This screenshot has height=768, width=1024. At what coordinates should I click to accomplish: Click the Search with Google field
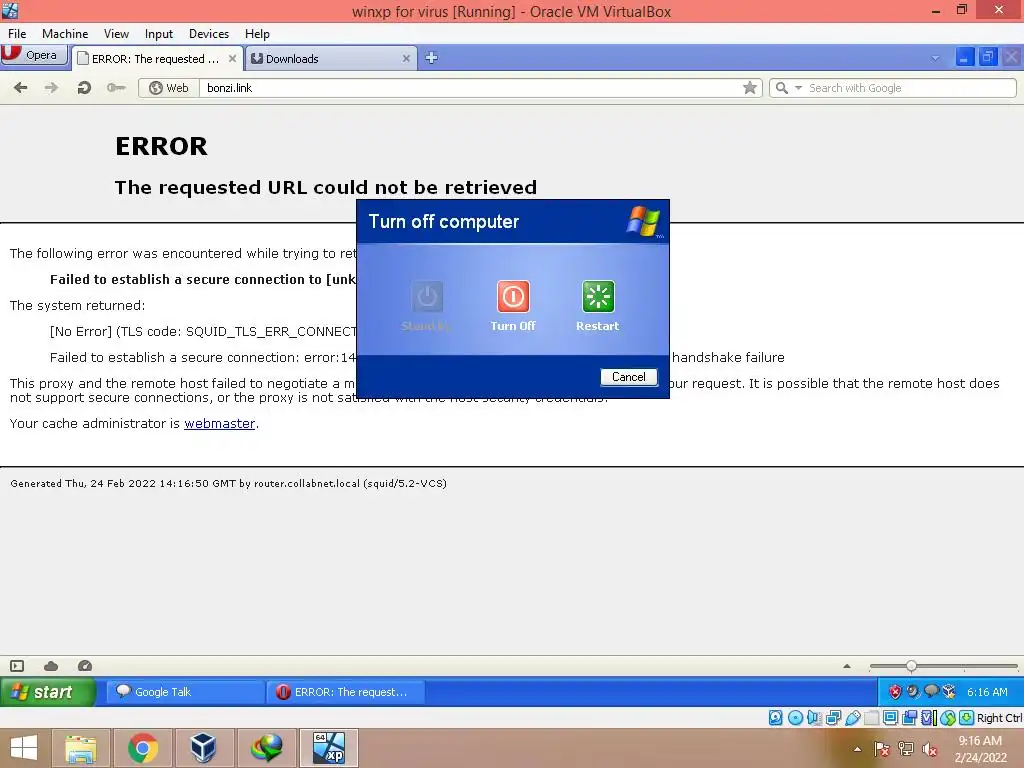(910, 88)
